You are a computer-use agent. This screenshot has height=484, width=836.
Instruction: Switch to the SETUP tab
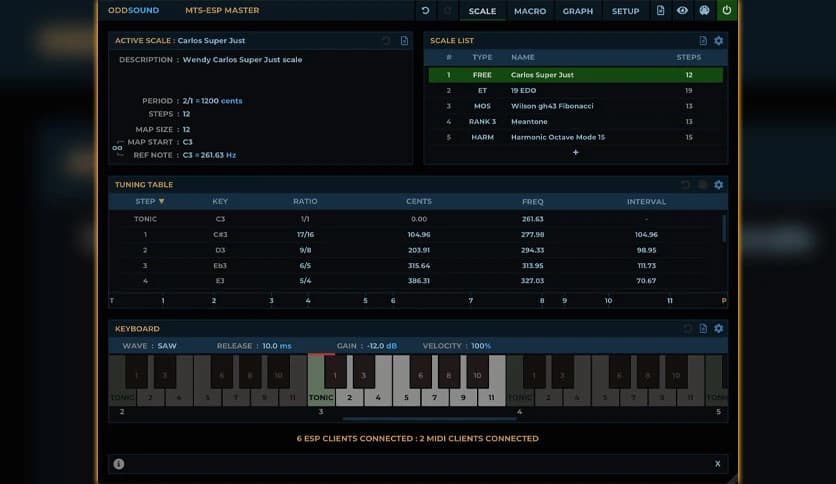point(625,11)
